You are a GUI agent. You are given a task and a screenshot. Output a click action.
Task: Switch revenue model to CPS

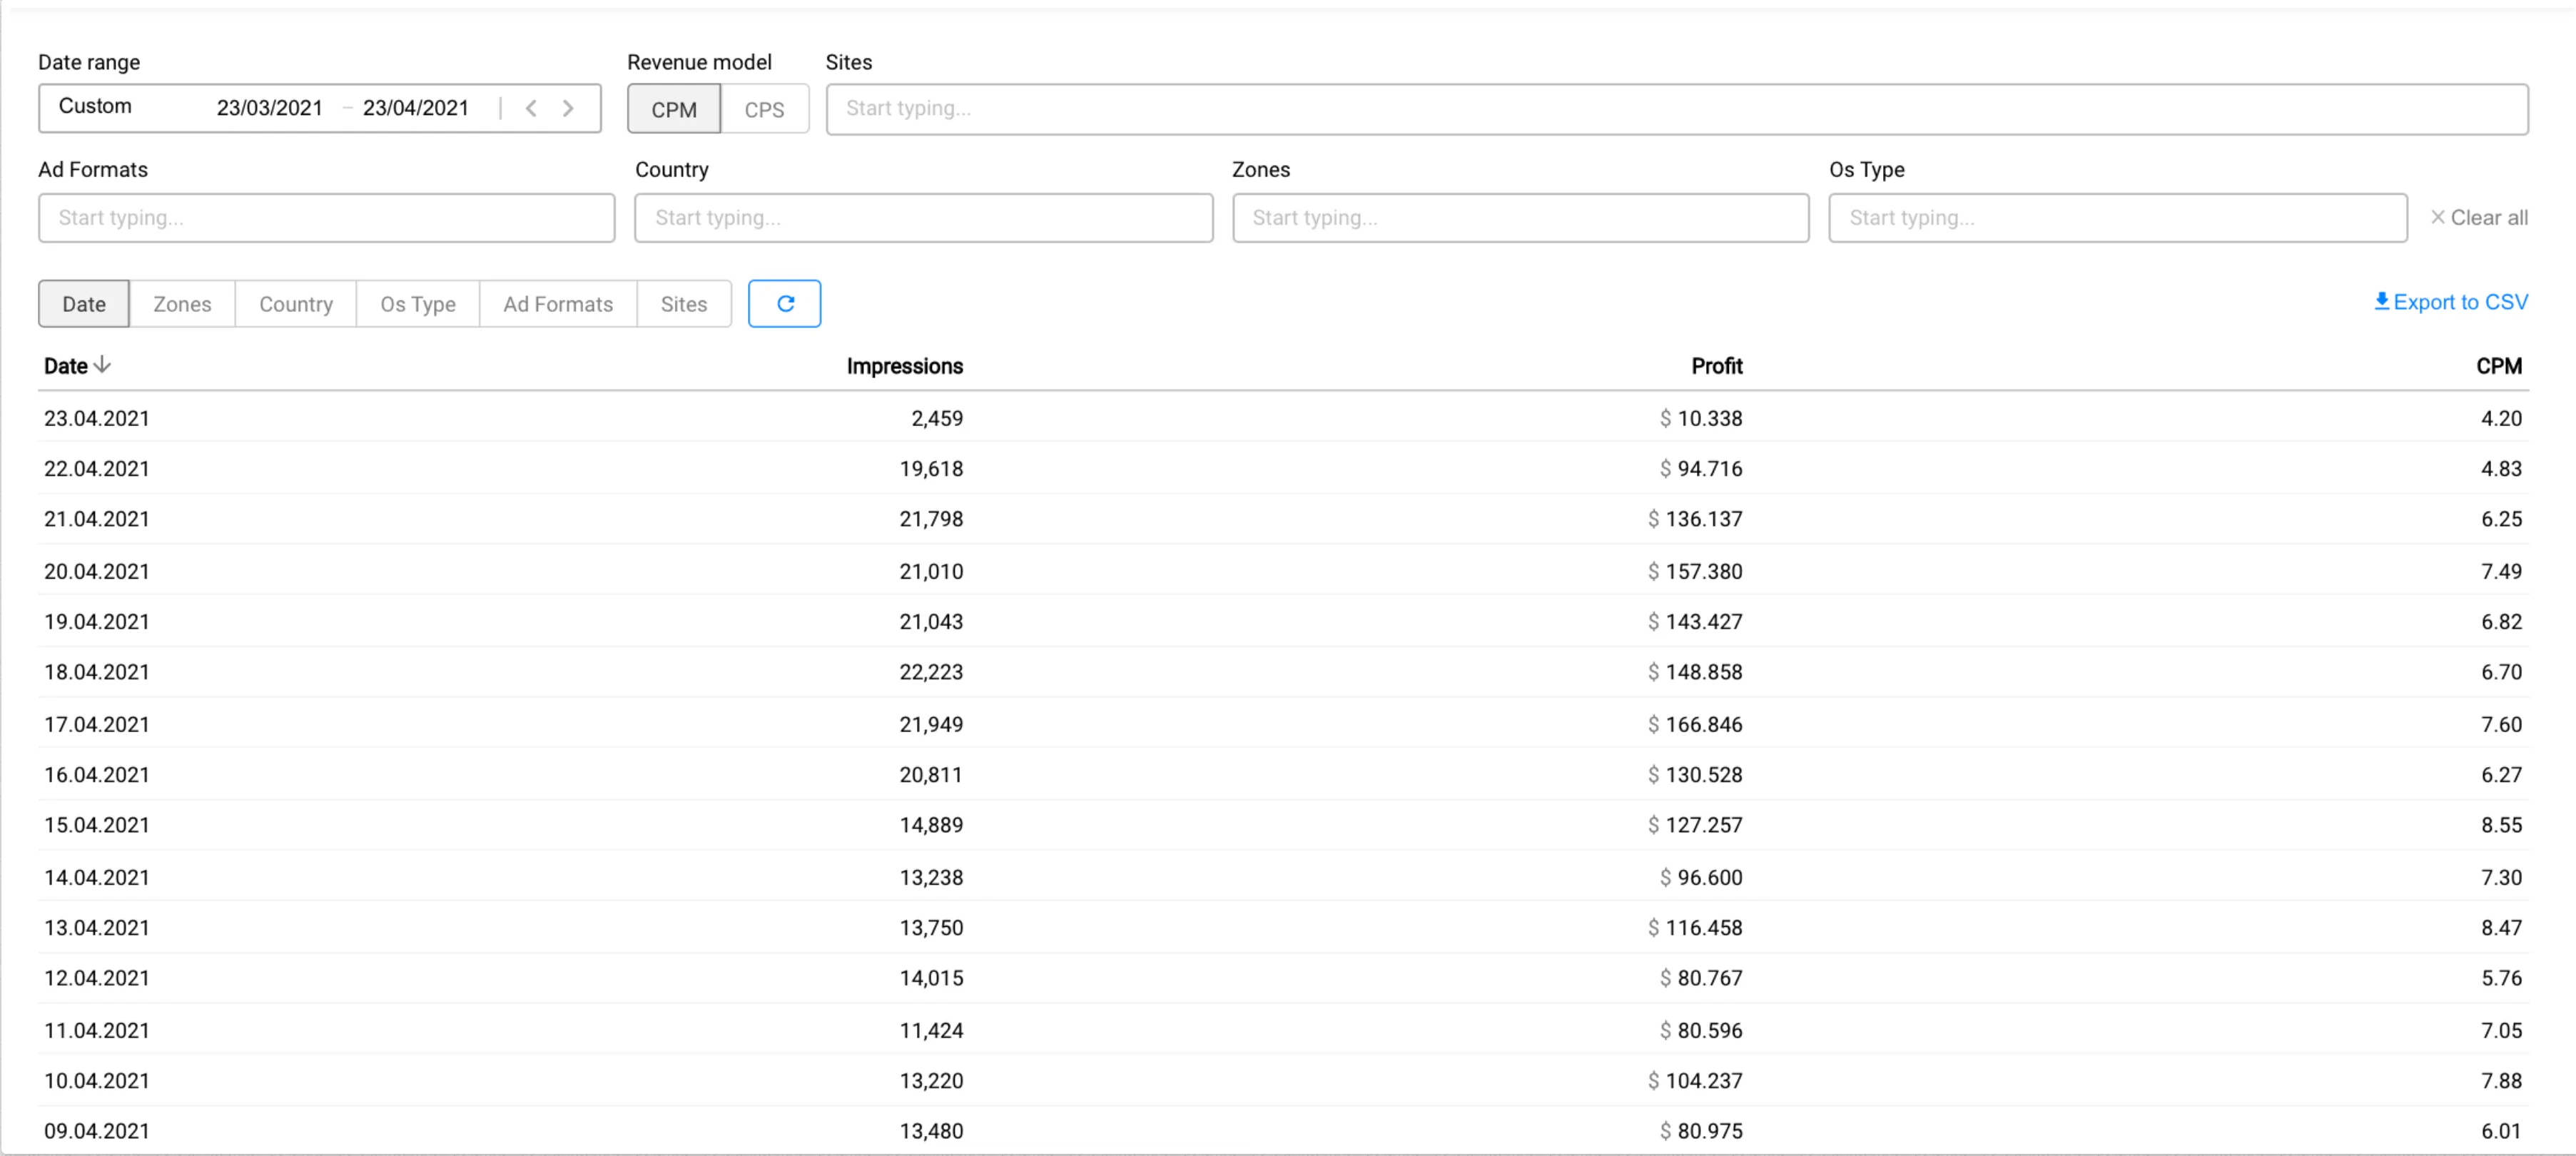pos(764,109)
